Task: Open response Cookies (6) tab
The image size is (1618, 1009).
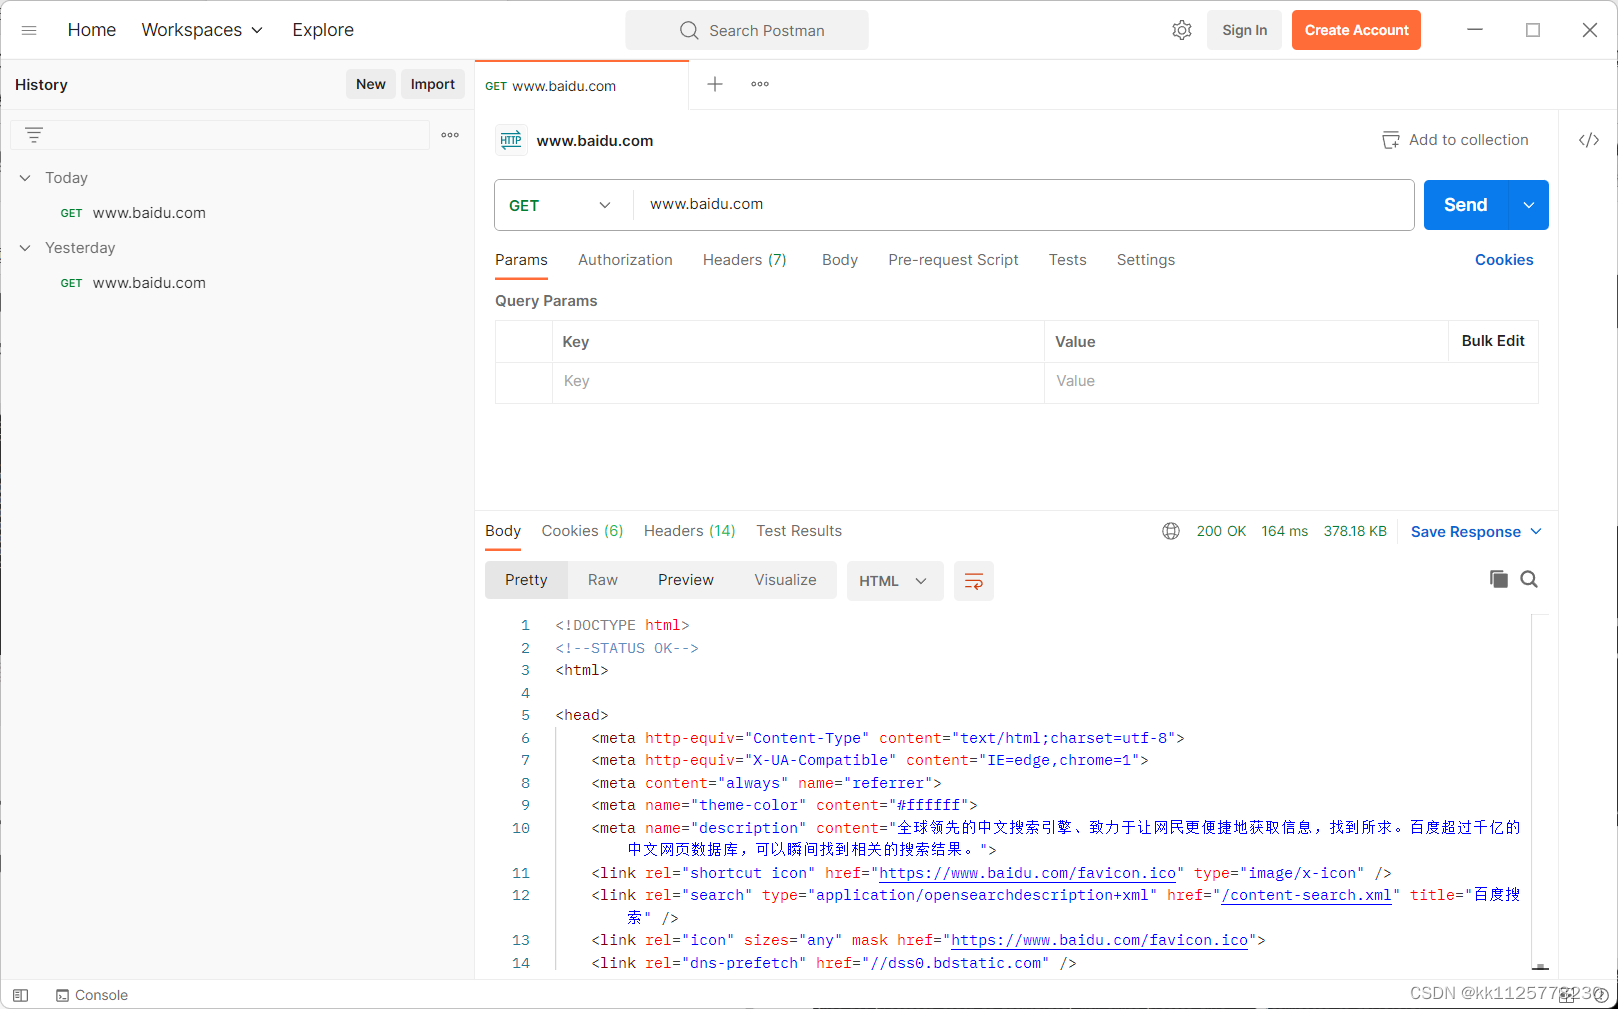Action: click(x=582, y=531)
